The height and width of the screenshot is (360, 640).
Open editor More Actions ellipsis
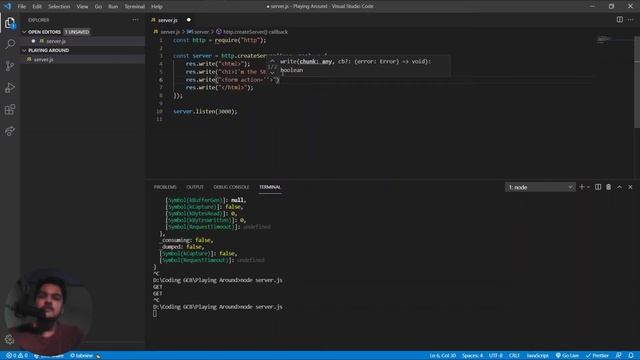[631, 20]
